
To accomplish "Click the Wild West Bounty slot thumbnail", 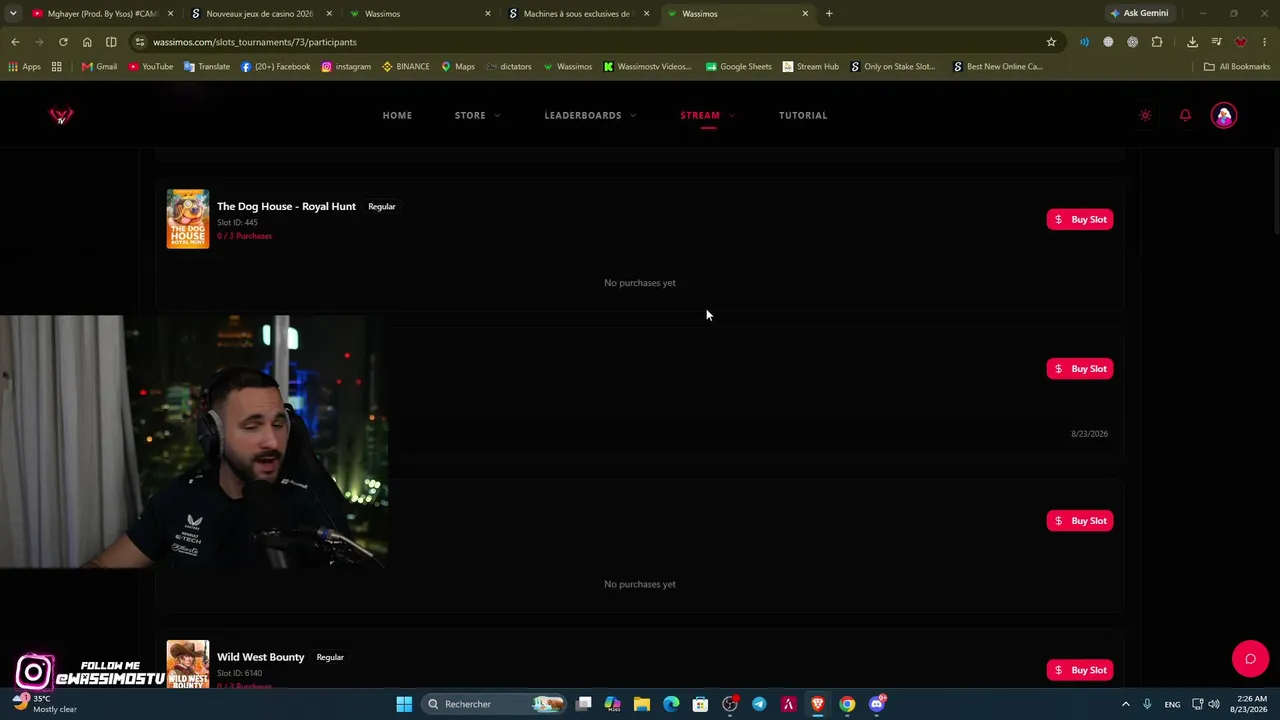I will click(188, 665).
